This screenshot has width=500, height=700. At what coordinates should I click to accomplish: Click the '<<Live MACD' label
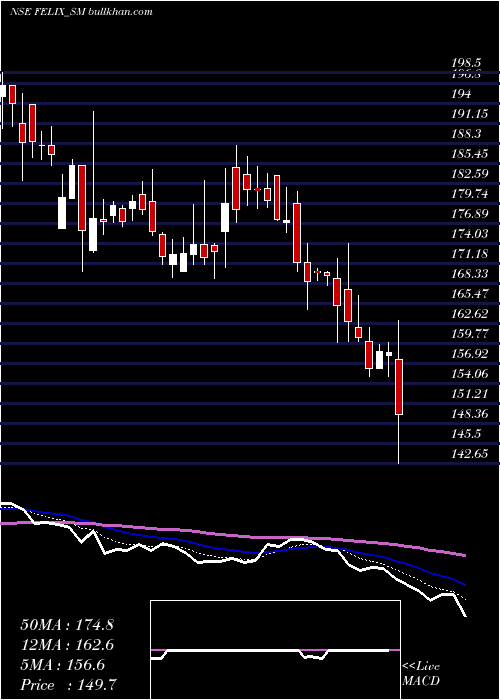click(x=421, y=673)
